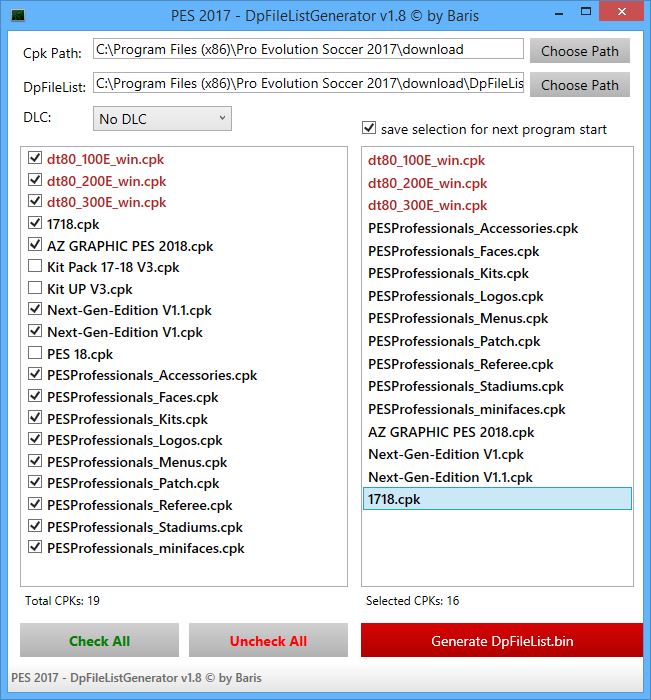651x700 pixels.
Task: Select dt80_300E_win.cpk in the right list
Action: coord(497,205)
